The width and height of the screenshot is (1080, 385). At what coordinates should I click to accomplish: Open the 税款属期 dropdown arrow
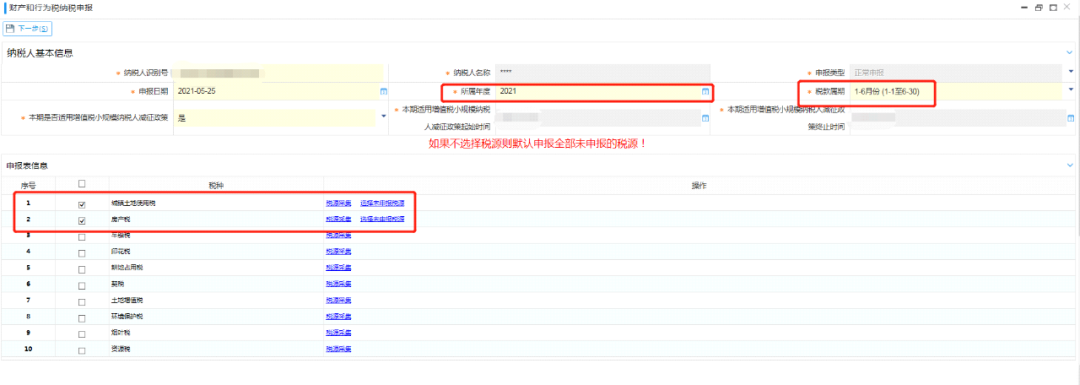coord(1071,90)
